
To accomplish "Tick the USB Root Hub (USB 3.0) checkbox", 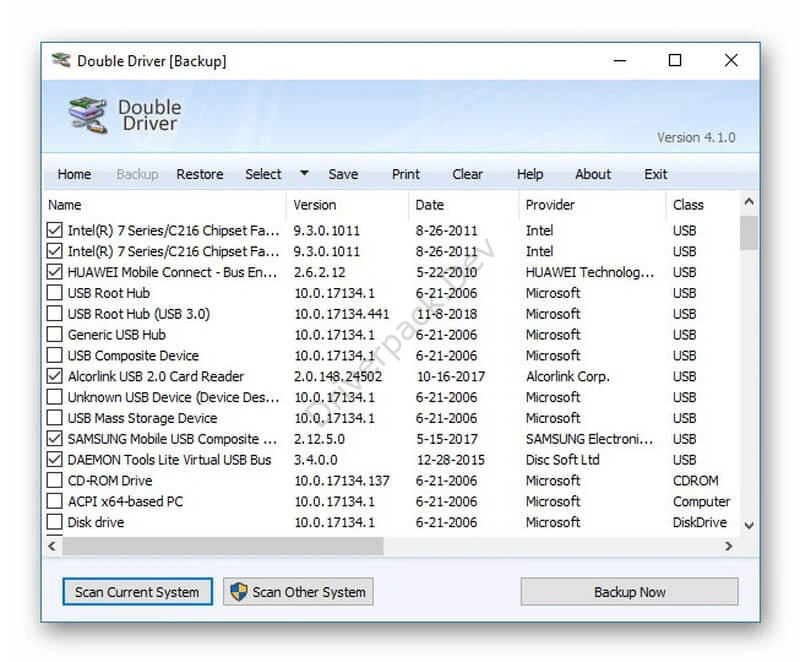I will click(x=55, y=314).
